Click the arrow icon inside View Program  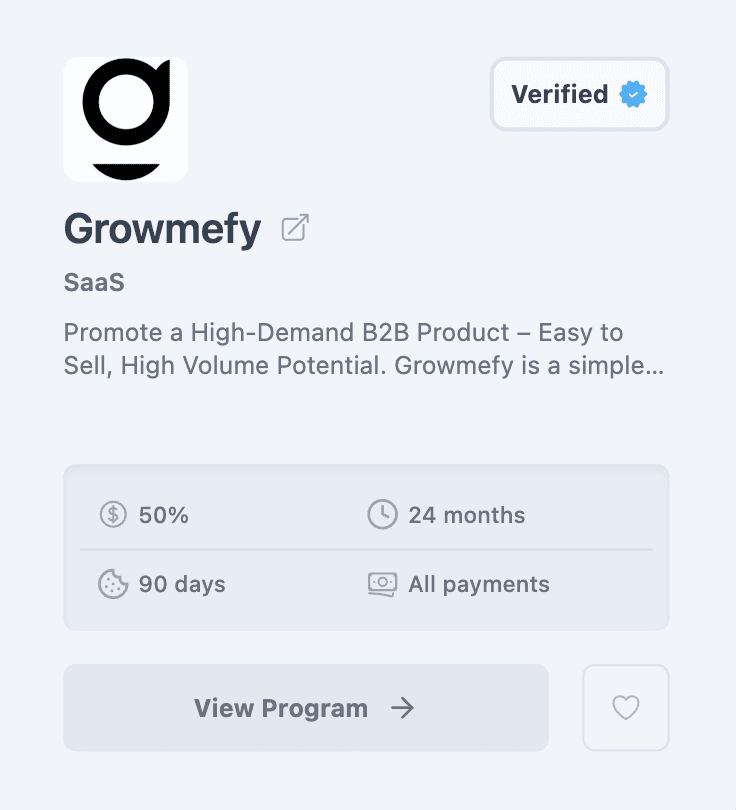403,708
